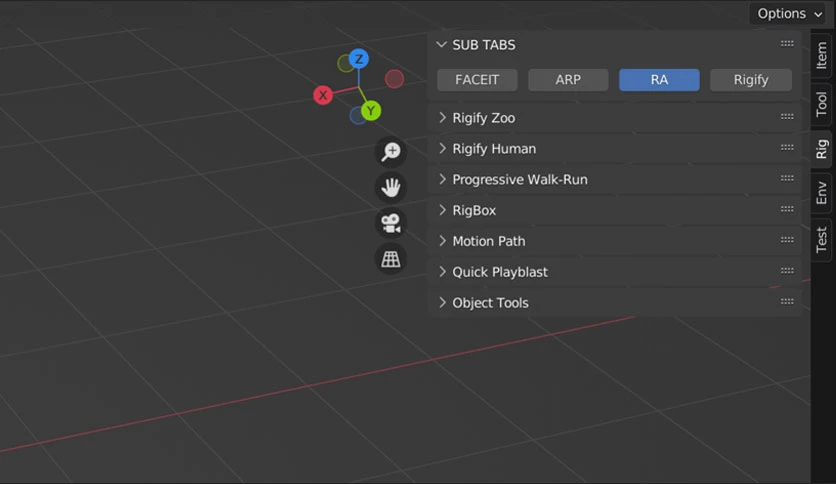This screenshot has height=484, width=836.
Task: Click the Zoom in/out viewport icon
Action: pyautogui.click(x=391, y=152)
